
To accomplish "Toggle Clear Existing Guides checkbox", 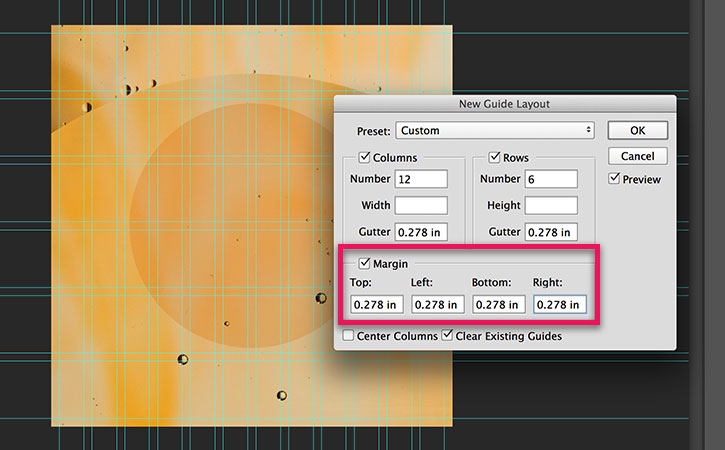I will click(x=447, y=335).
